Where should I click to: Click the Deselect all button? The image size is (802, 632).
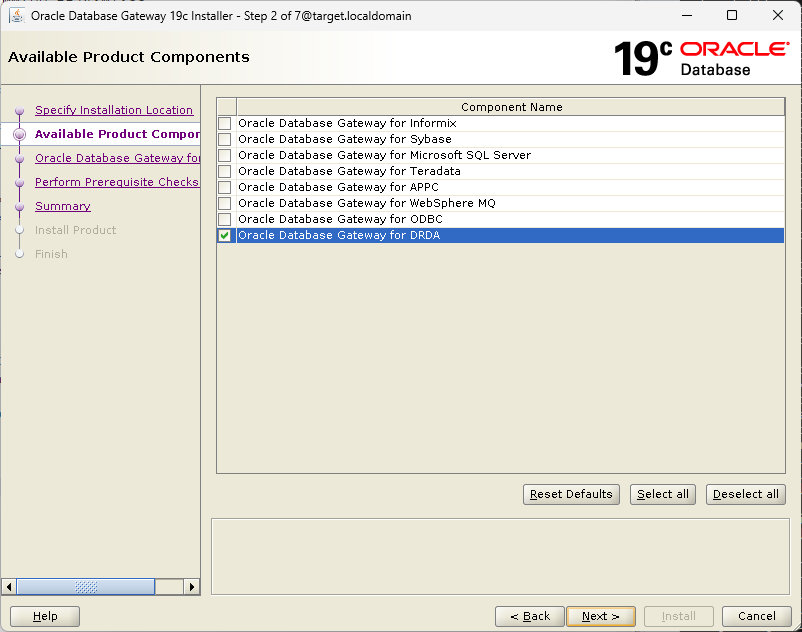coord(746,494)
